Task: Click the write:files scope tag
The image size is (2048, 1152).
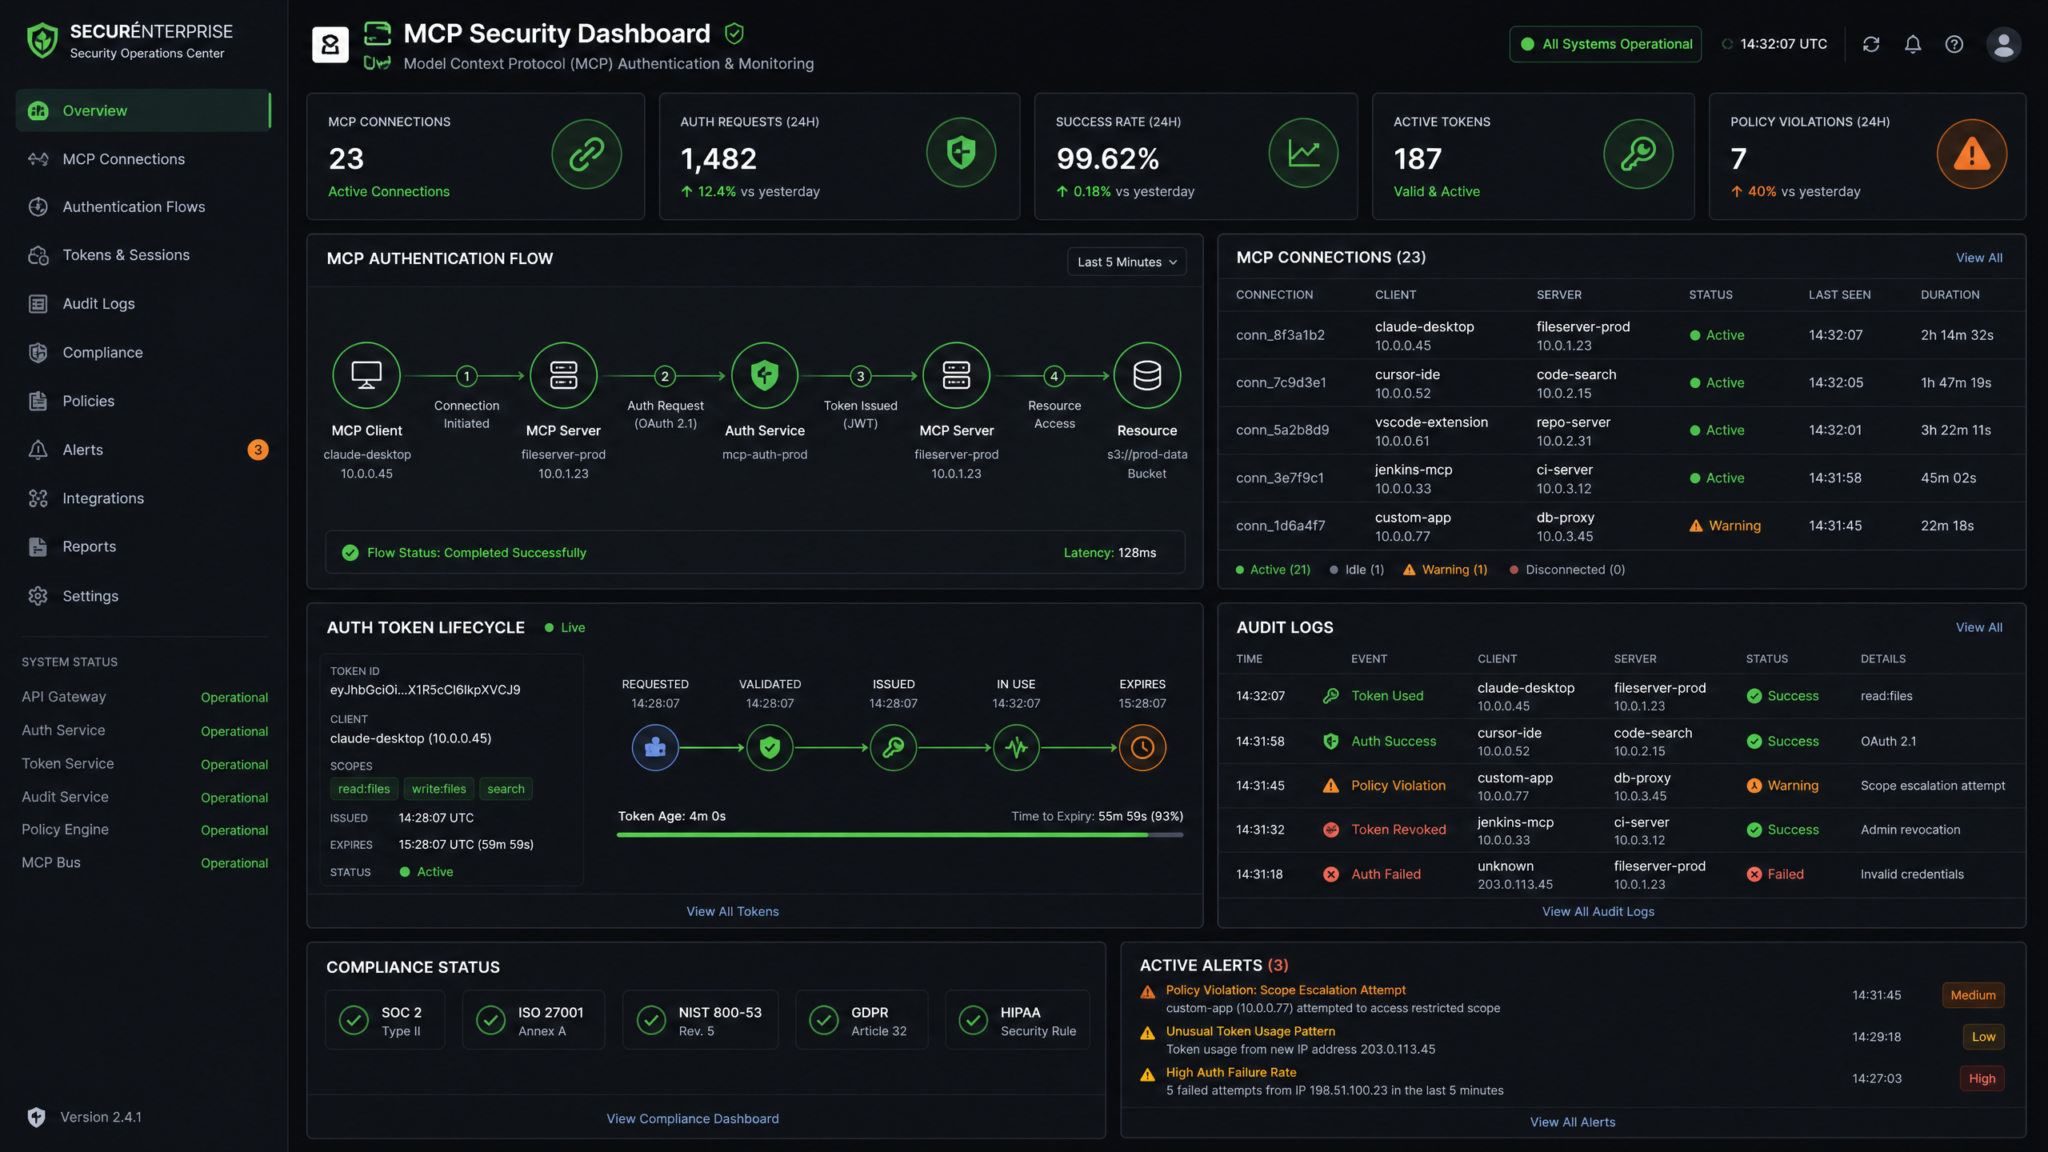Action: point(439,789)
